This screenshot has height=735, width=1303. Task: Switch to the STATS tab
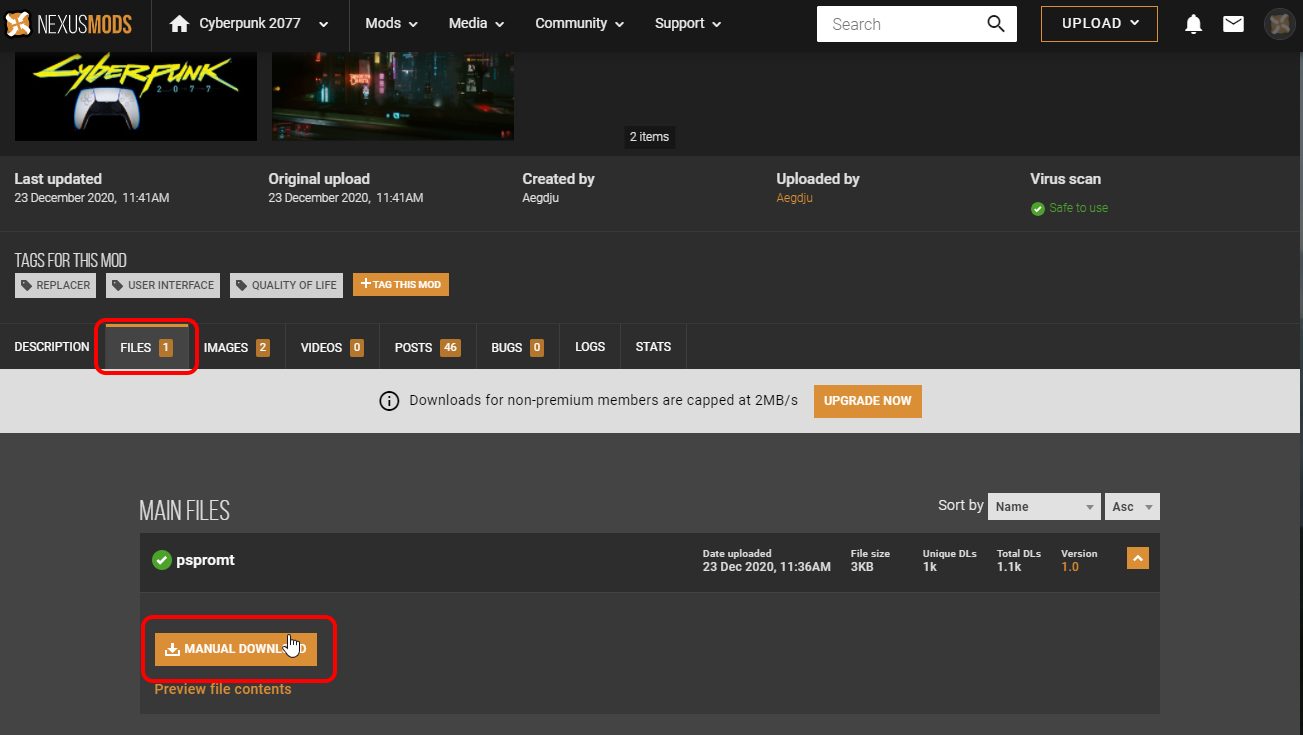(x=653, y=347)
